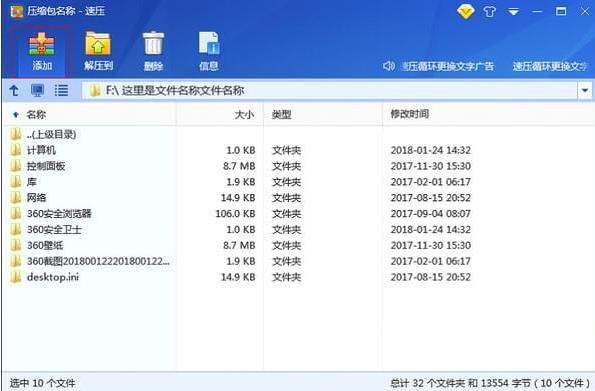The height and width of the screenshot is (391, 595).
Task: Click folder icon beside 网络
Action: (16, 198)
